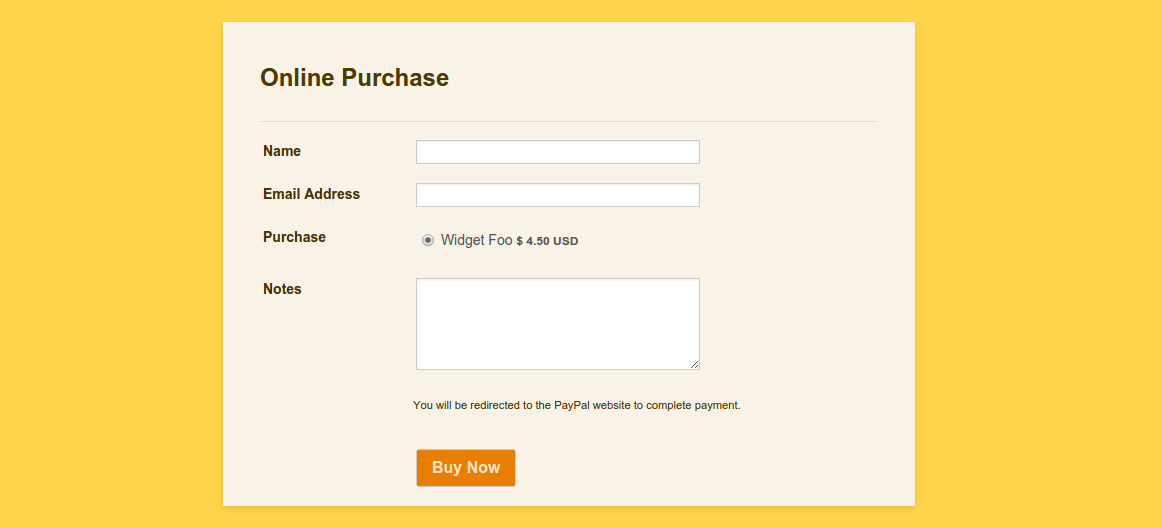Submit the form with Buy Now

[465, 468]
